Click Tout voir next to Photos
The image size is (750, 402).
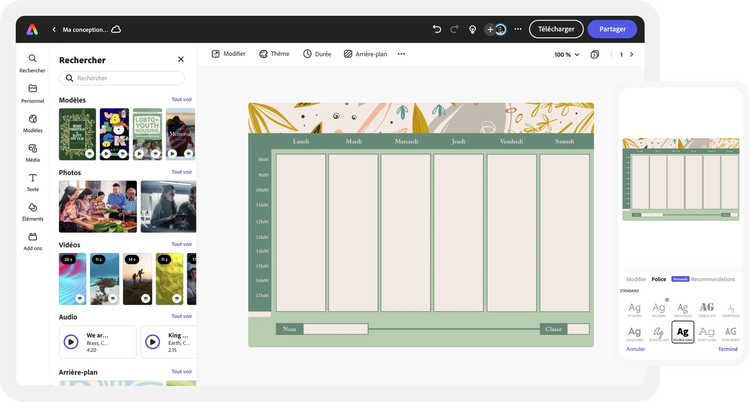[182, 172]
